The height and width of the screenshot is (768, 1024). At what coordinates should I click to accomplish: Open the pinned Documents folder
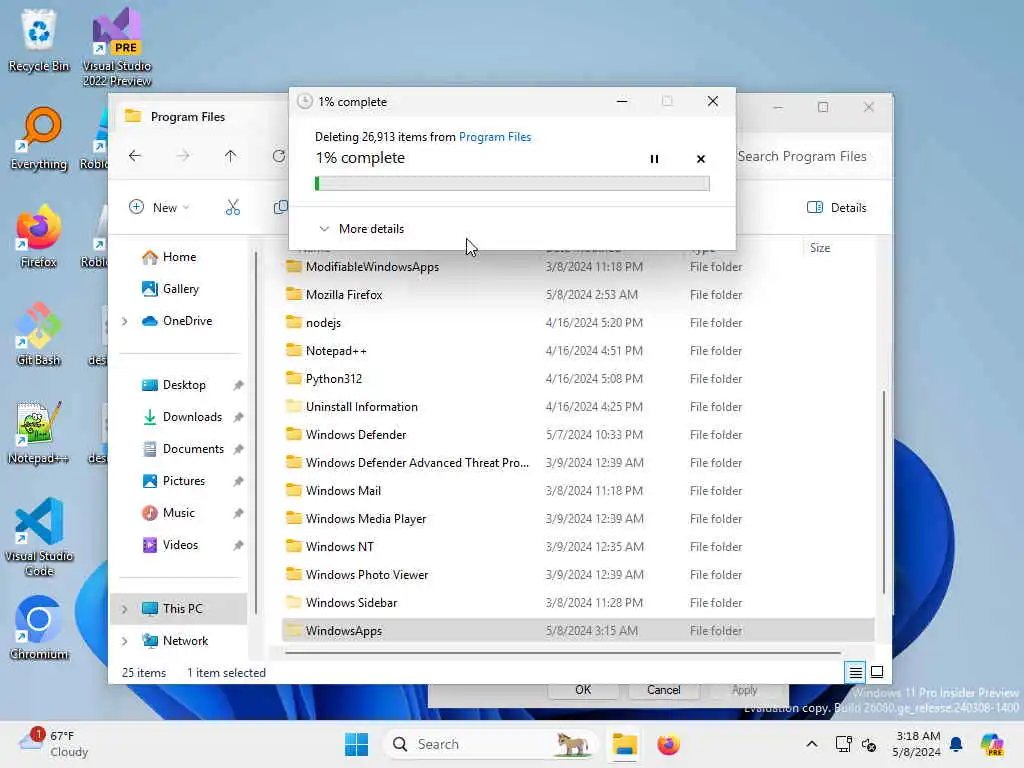pyautogui.click(x=193, y=449)
